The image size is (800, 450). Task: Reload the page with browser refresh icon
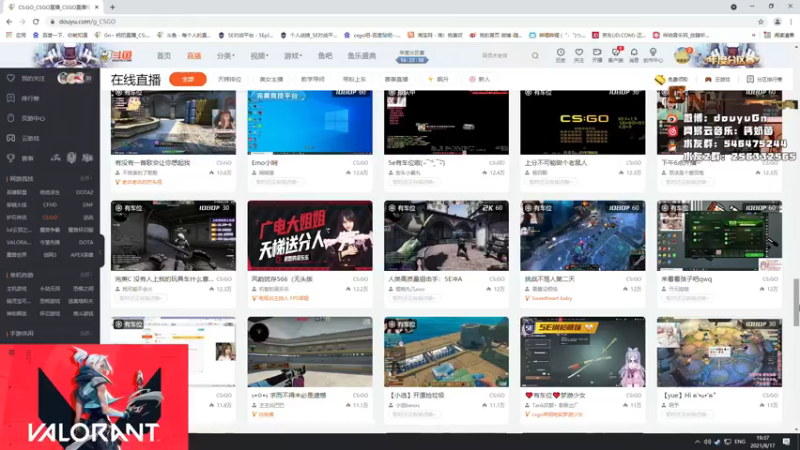(x=36, y=21)
